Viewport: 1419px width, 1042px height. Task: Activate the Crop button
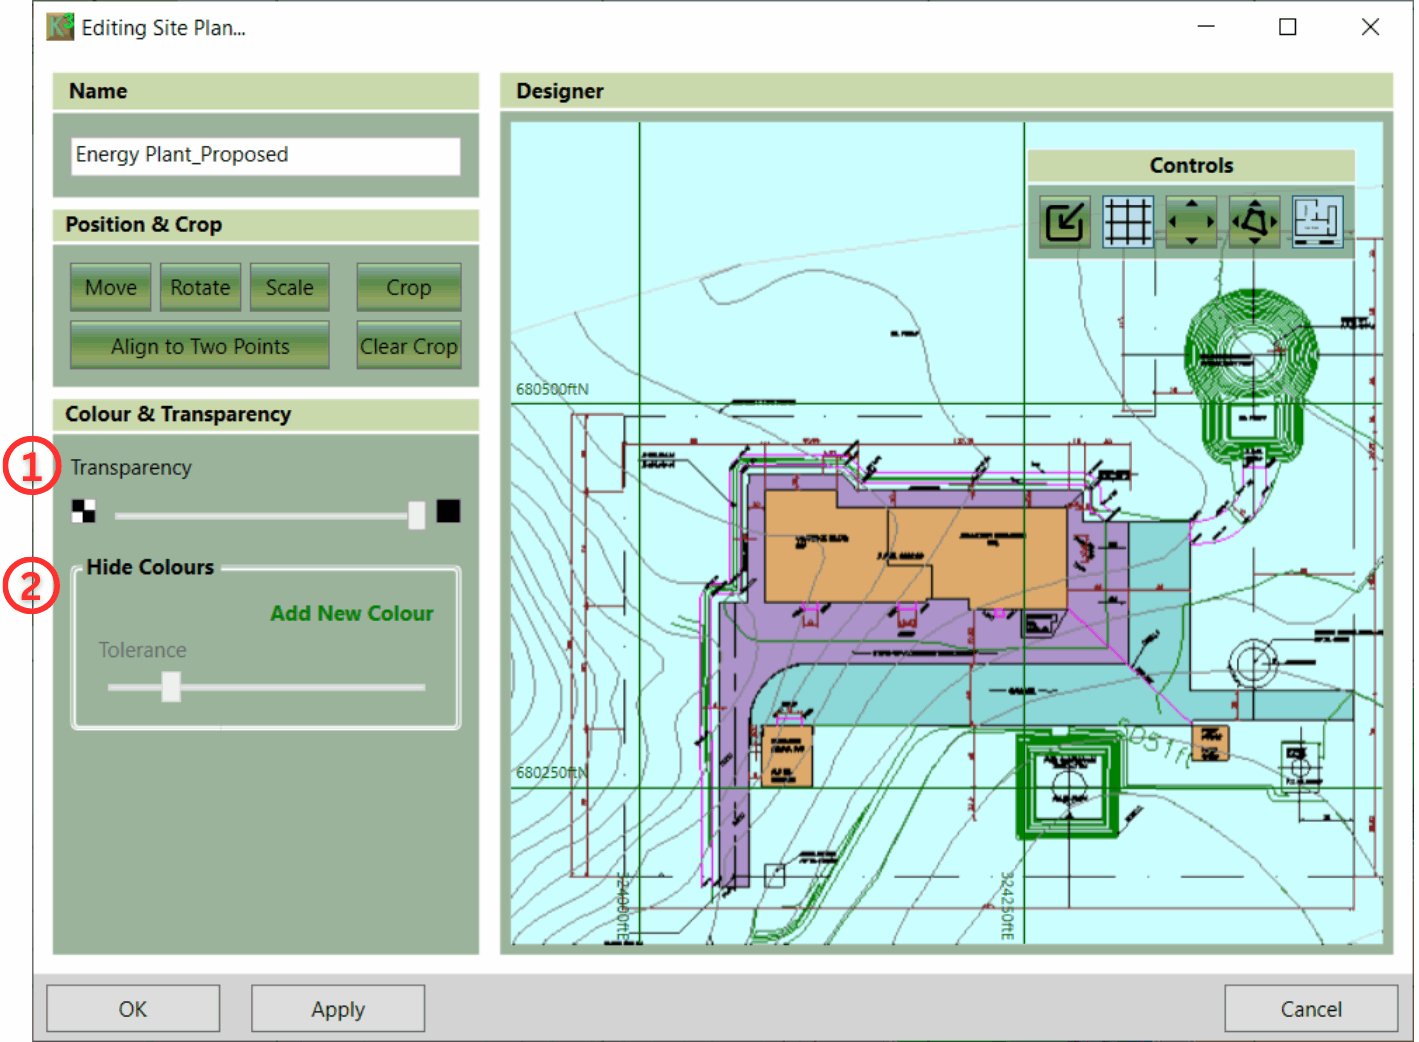pyautogui.click(x=408, y=288)
